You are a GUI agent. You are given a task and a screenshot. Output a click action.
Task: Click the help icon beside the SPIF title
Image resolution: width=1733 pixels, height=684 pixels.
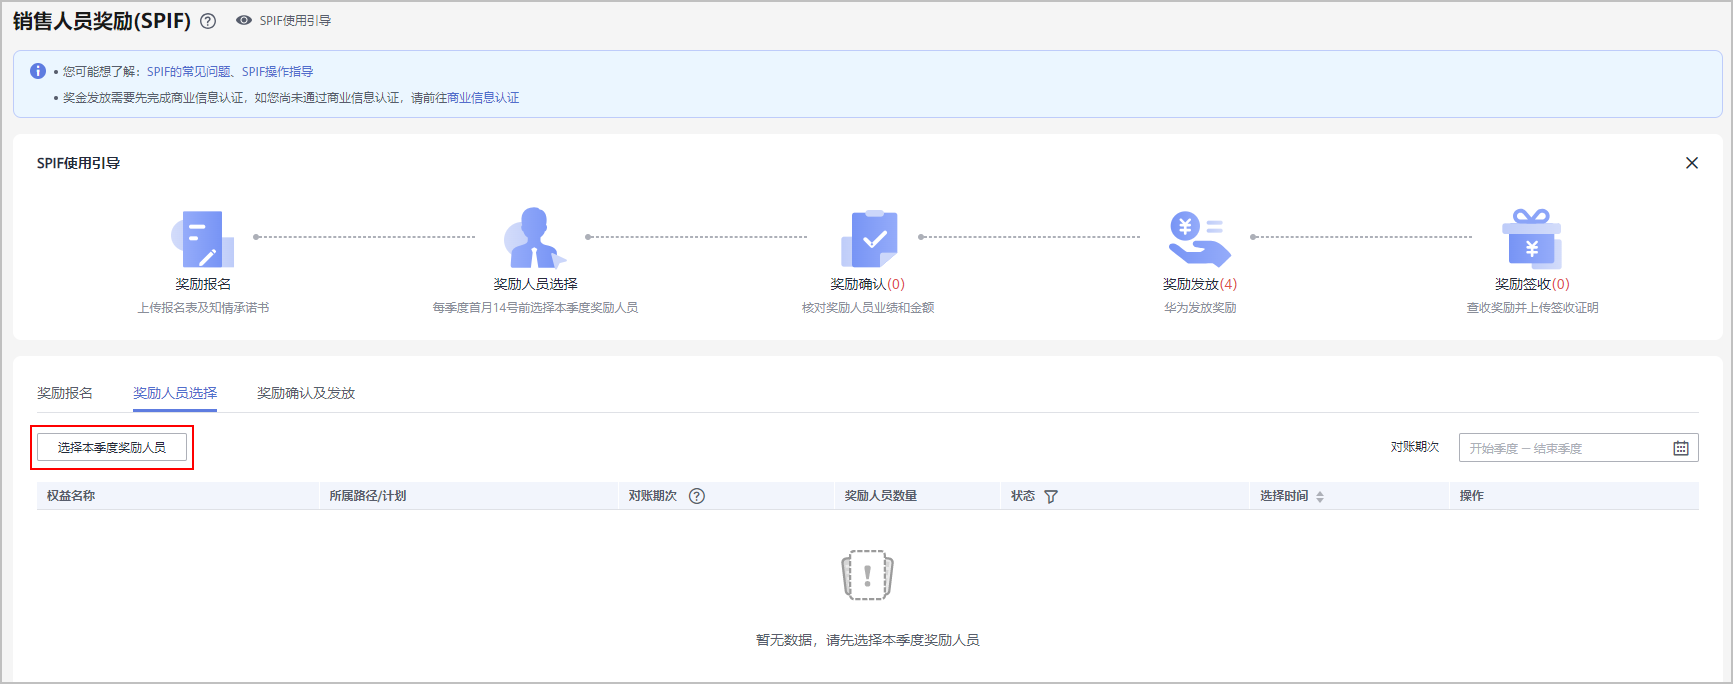point(208,21)
